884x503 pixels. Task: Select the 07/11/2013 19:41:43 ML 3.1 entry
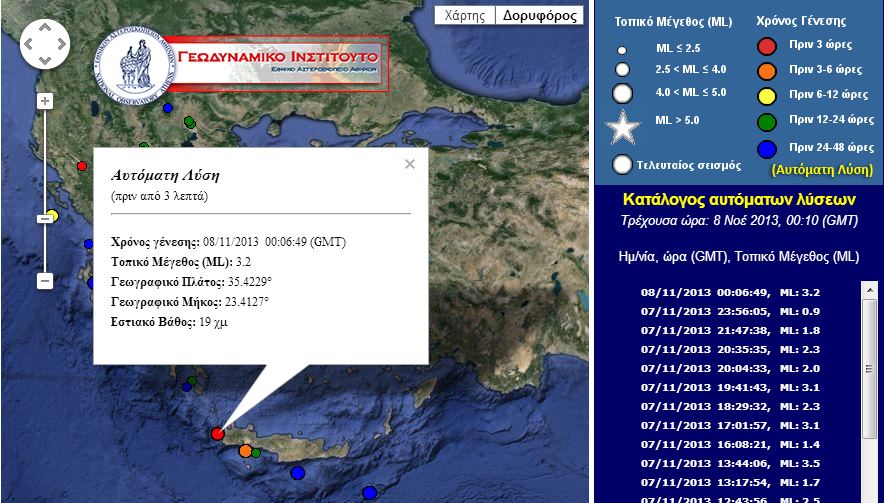pyautogui.click(x=730, y=387)
